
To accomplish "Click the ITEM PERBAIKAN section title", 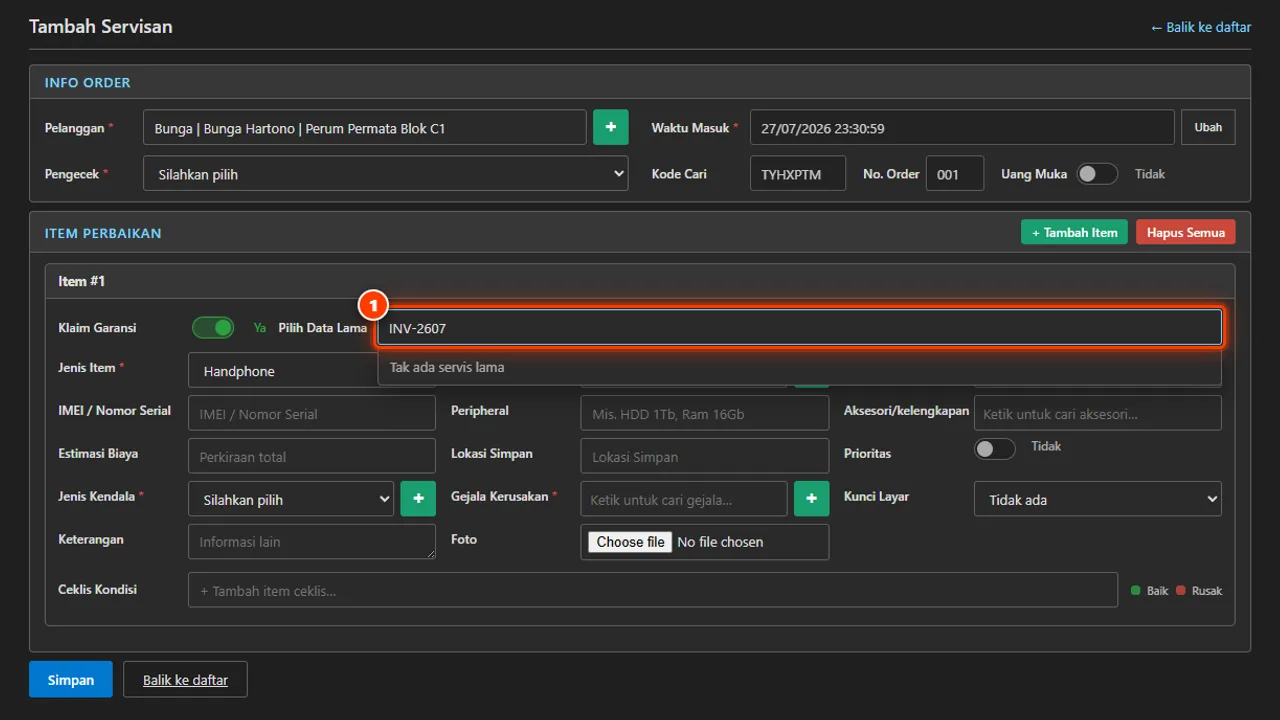I will [103, 233].
